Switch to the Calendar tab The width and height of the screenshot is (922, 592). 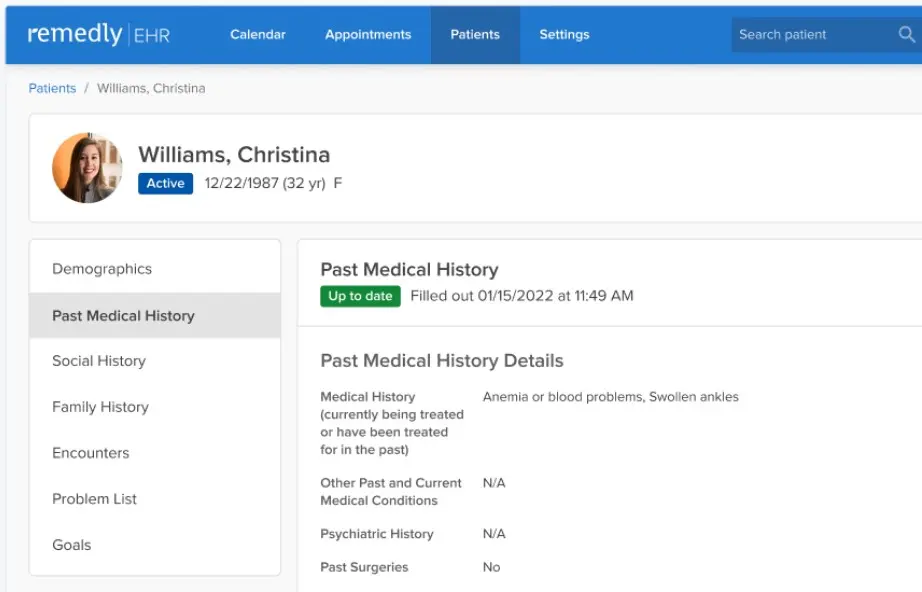(257, 34)
